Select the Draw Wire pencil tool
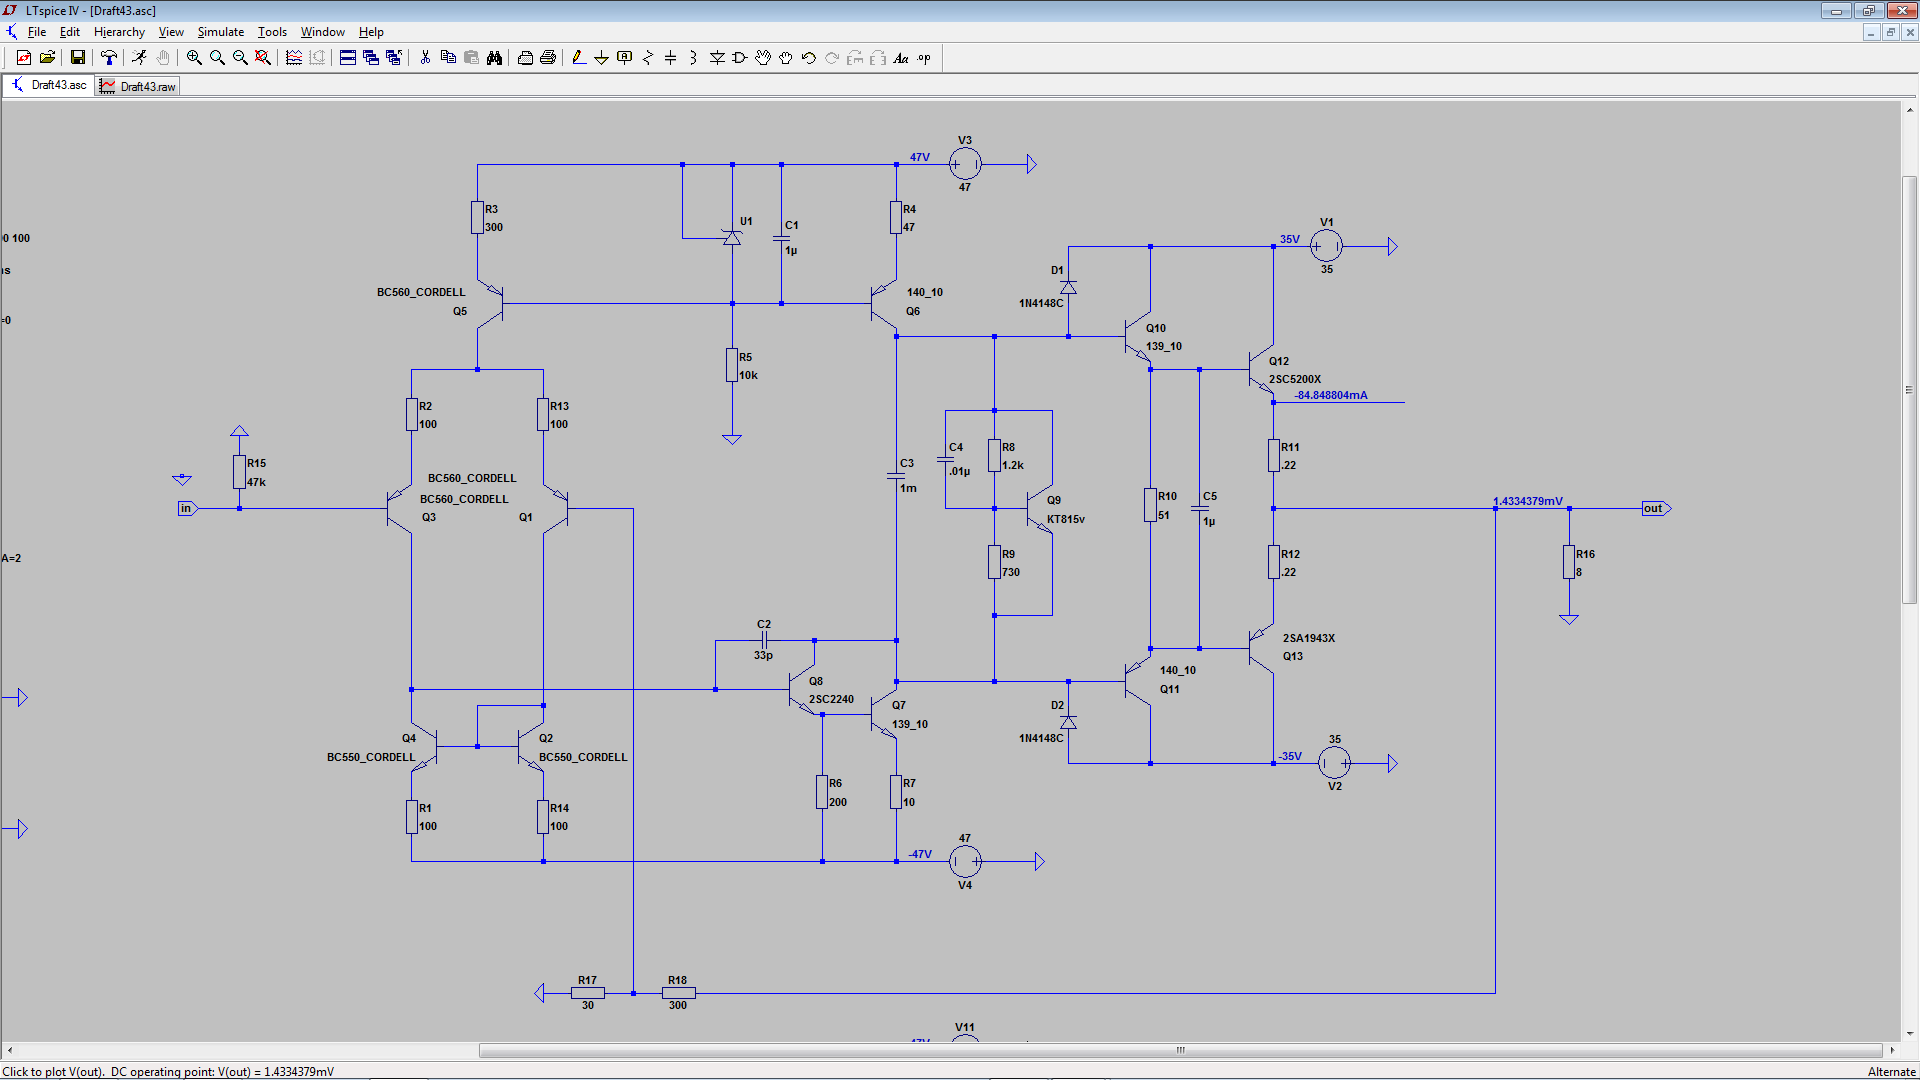 578,58
